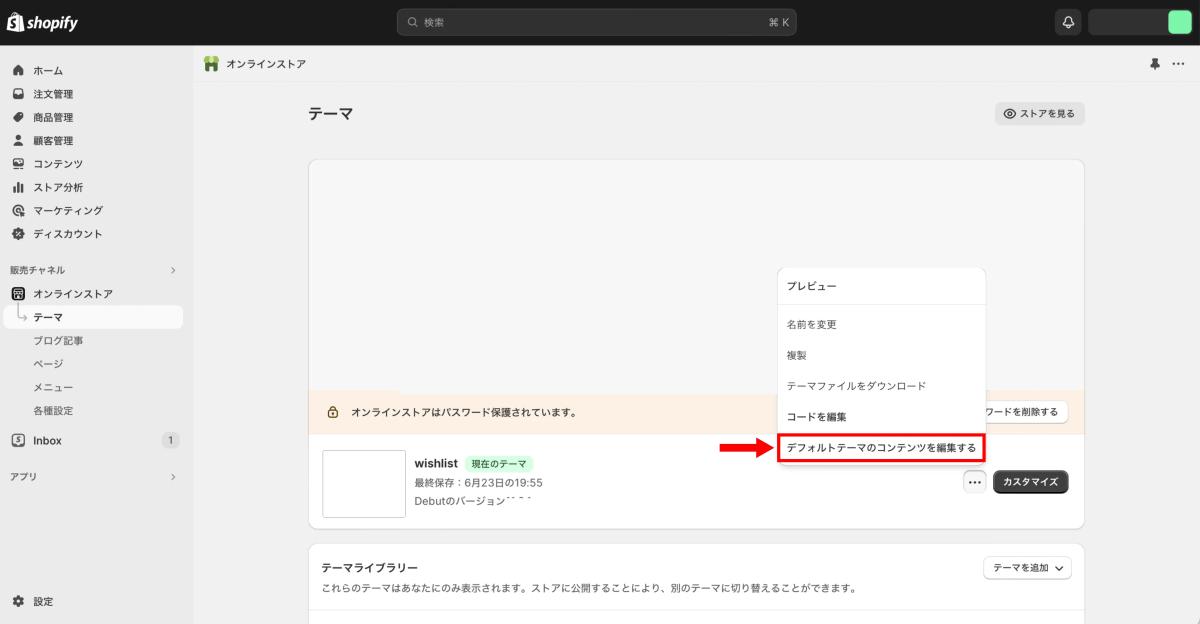This screenshot has height=624, width=1200.
Task: Expand the 販売チャネル section chevron
Action: pyautogui.click(x=173, y=270)
